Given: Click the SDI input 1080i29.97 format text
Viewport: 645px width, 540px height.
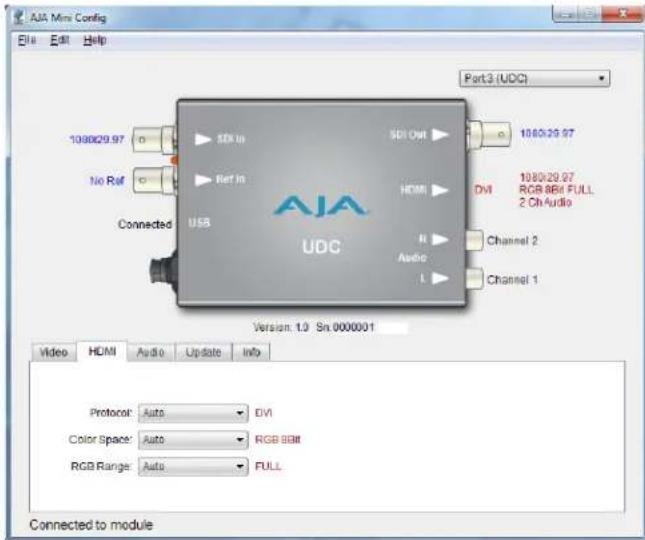Looking at the screenshot, I should 97,139.
